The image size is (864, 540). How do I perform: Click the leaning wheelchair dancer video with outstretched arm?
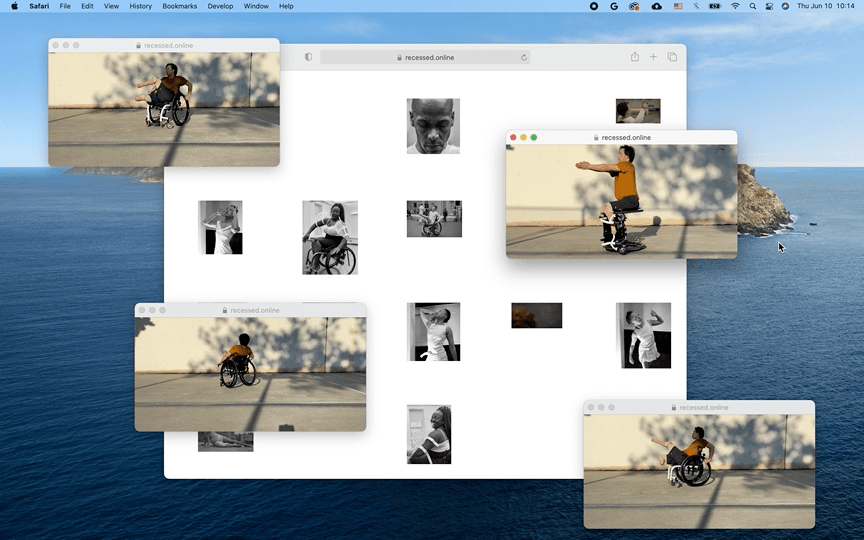tap(699, 472)
